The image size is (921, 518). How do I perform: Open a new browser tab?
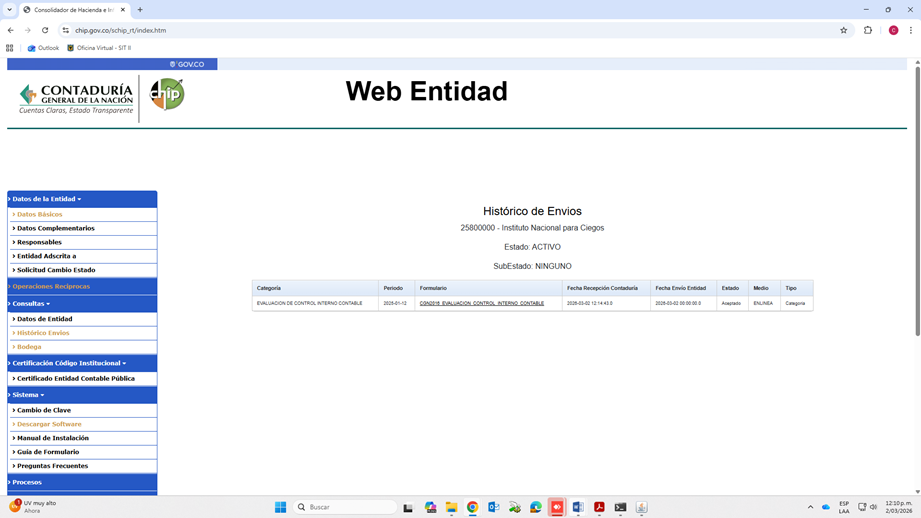(140, 9)
